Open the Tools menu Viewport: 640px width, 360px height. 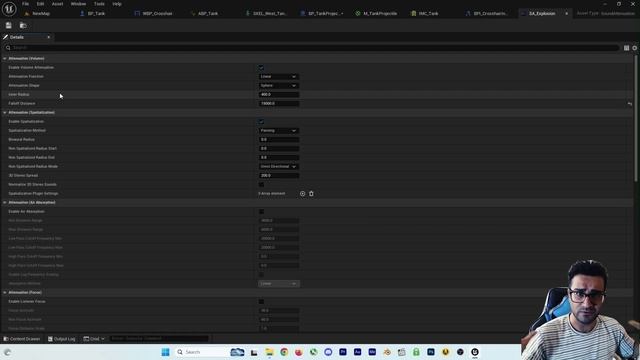coord(99,4)
